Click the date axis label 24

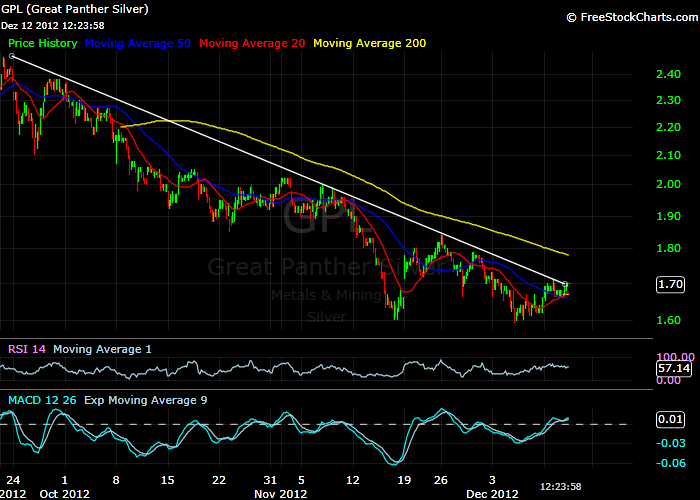13,480
